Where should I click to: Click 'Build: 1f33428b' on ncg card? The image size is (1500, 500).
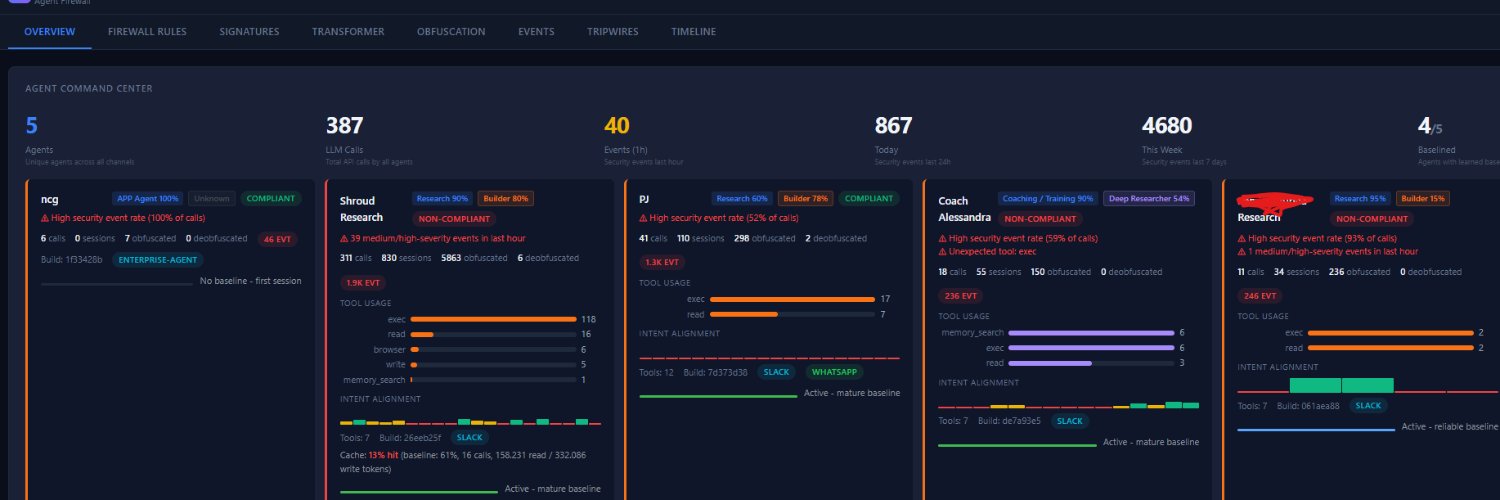72,260
